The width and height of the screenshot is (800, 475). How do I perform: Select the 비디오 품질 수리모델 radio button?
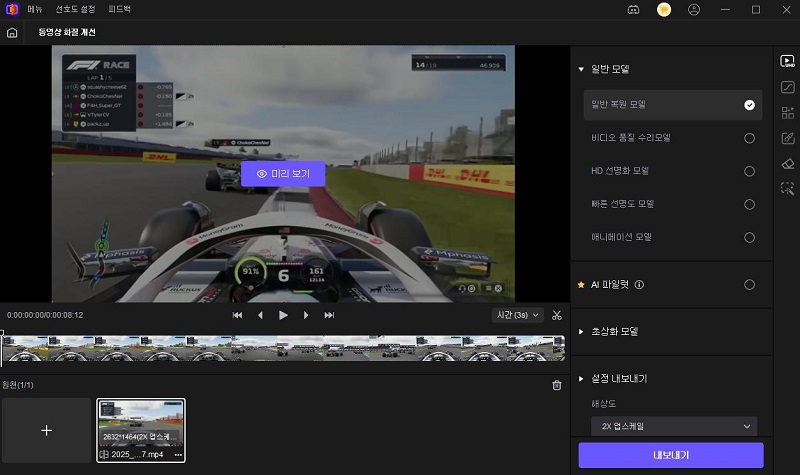click(x=749, y=138)
